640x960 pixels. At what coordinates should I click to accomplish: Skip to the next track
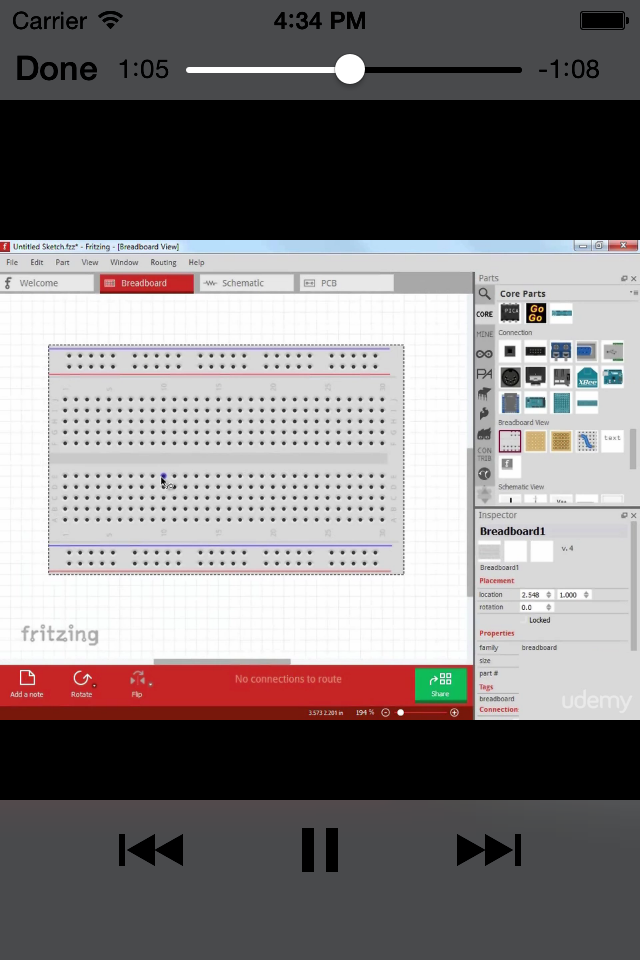489,850
